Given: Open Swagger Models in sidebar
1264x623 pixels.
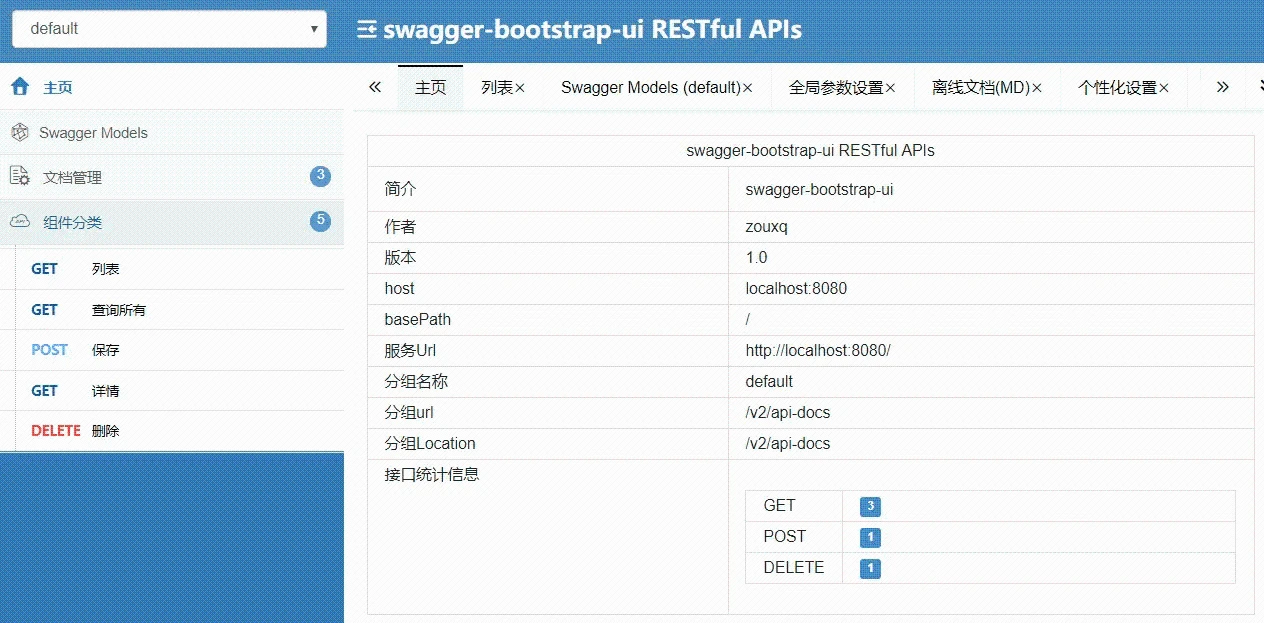Looking at the screenshot, I should click(x=172, y=132).
